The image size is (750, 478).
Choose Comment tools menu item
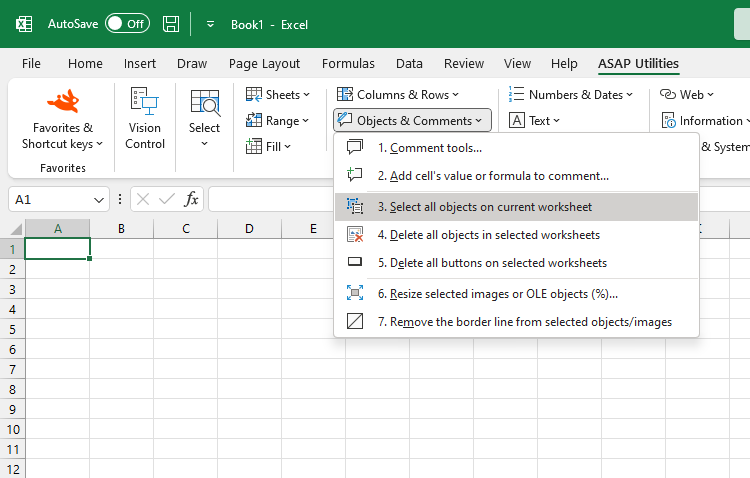pyautogui.click(x=517, y=148)
